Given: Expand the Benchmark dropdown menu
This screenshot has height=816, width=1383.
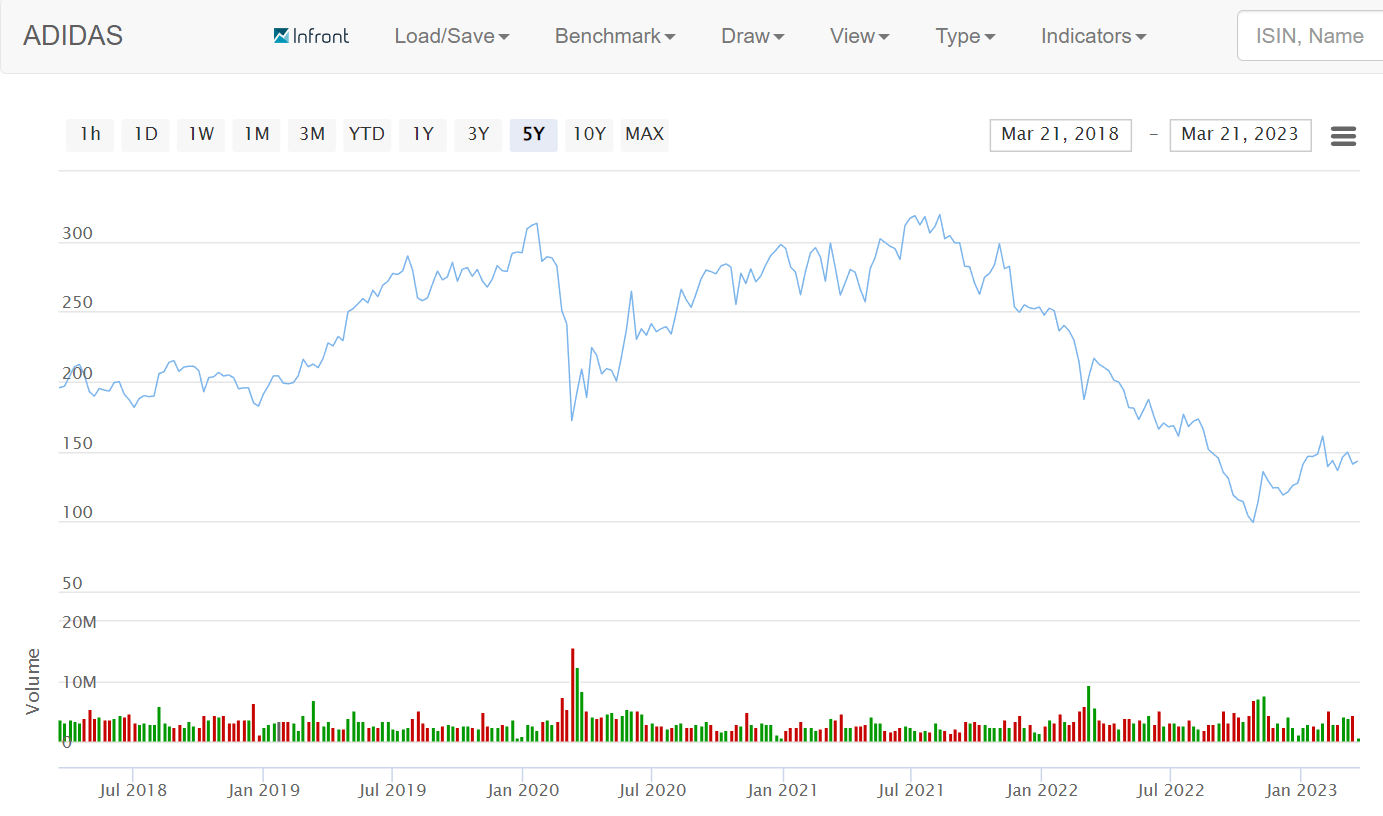Looking at the screenshot, I should pyautogui.click(x=615, y=36).
